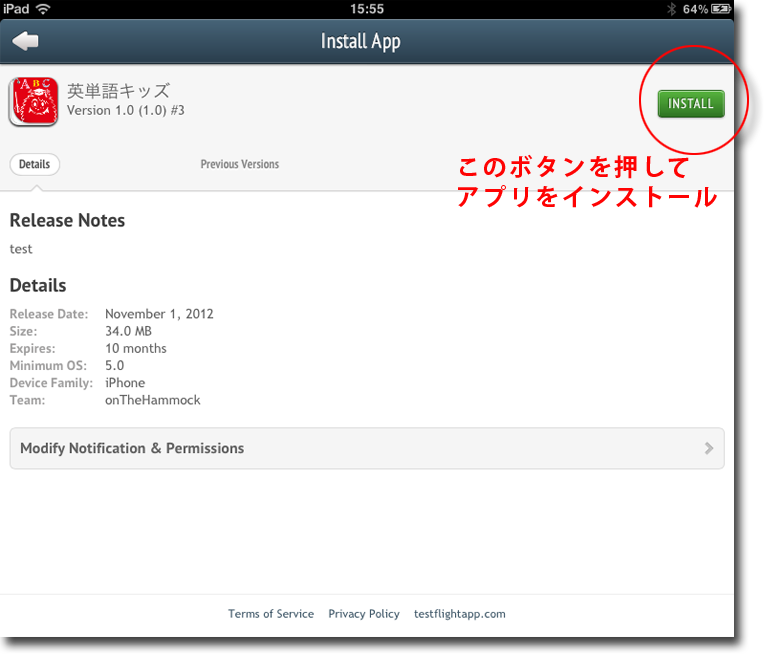The image size is (768, 666).
Task: Tap the onTheHammock team name
Action: coord(152,400)
